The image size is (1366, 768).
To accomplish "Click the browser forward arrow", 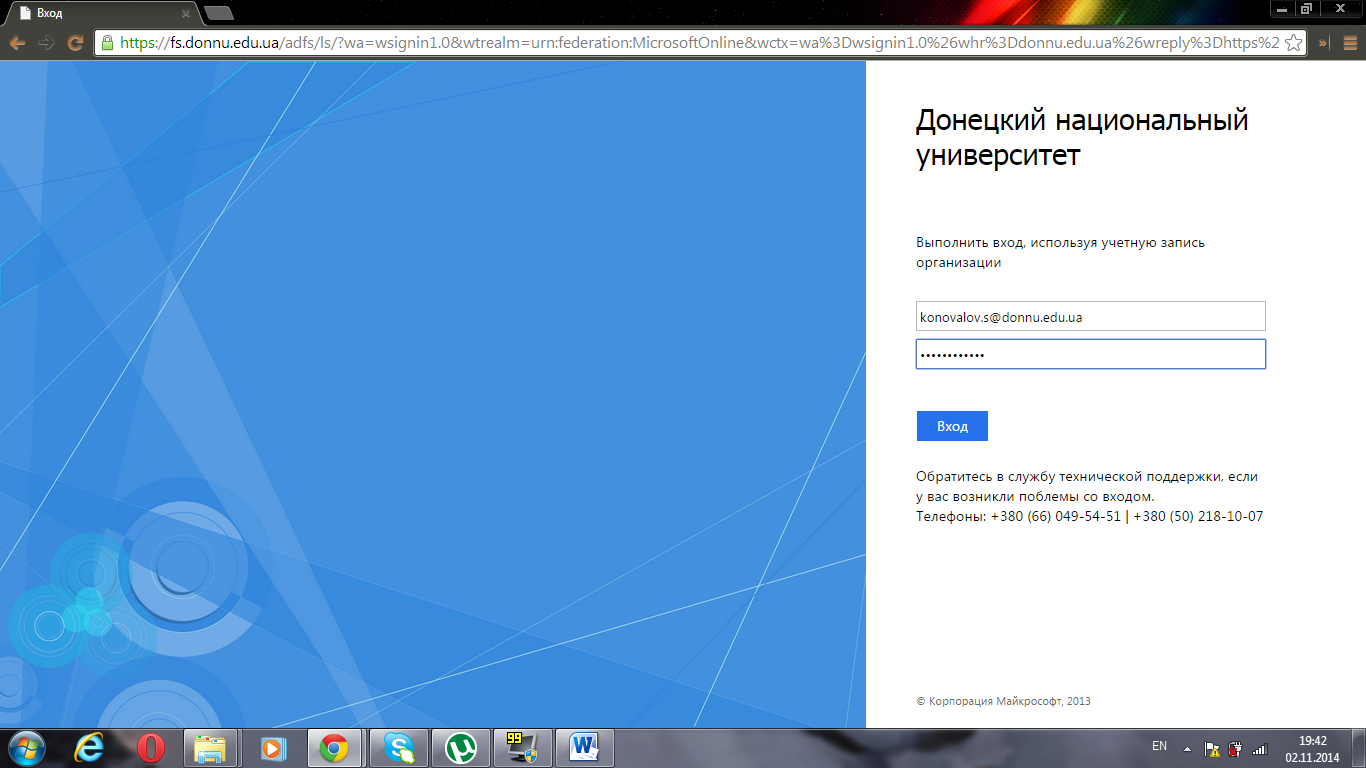I will (x=46, y=43).
